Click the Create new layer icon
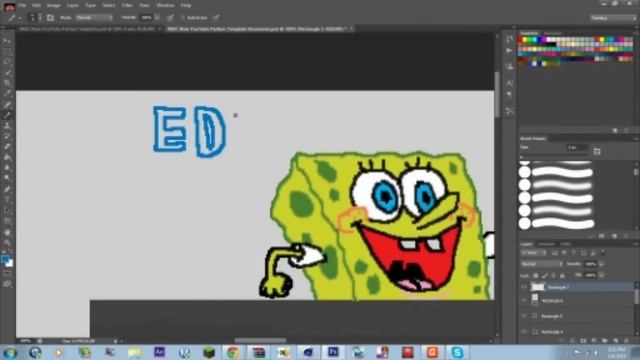The height and width of the screenshot is (360, 640). point(616,340)
